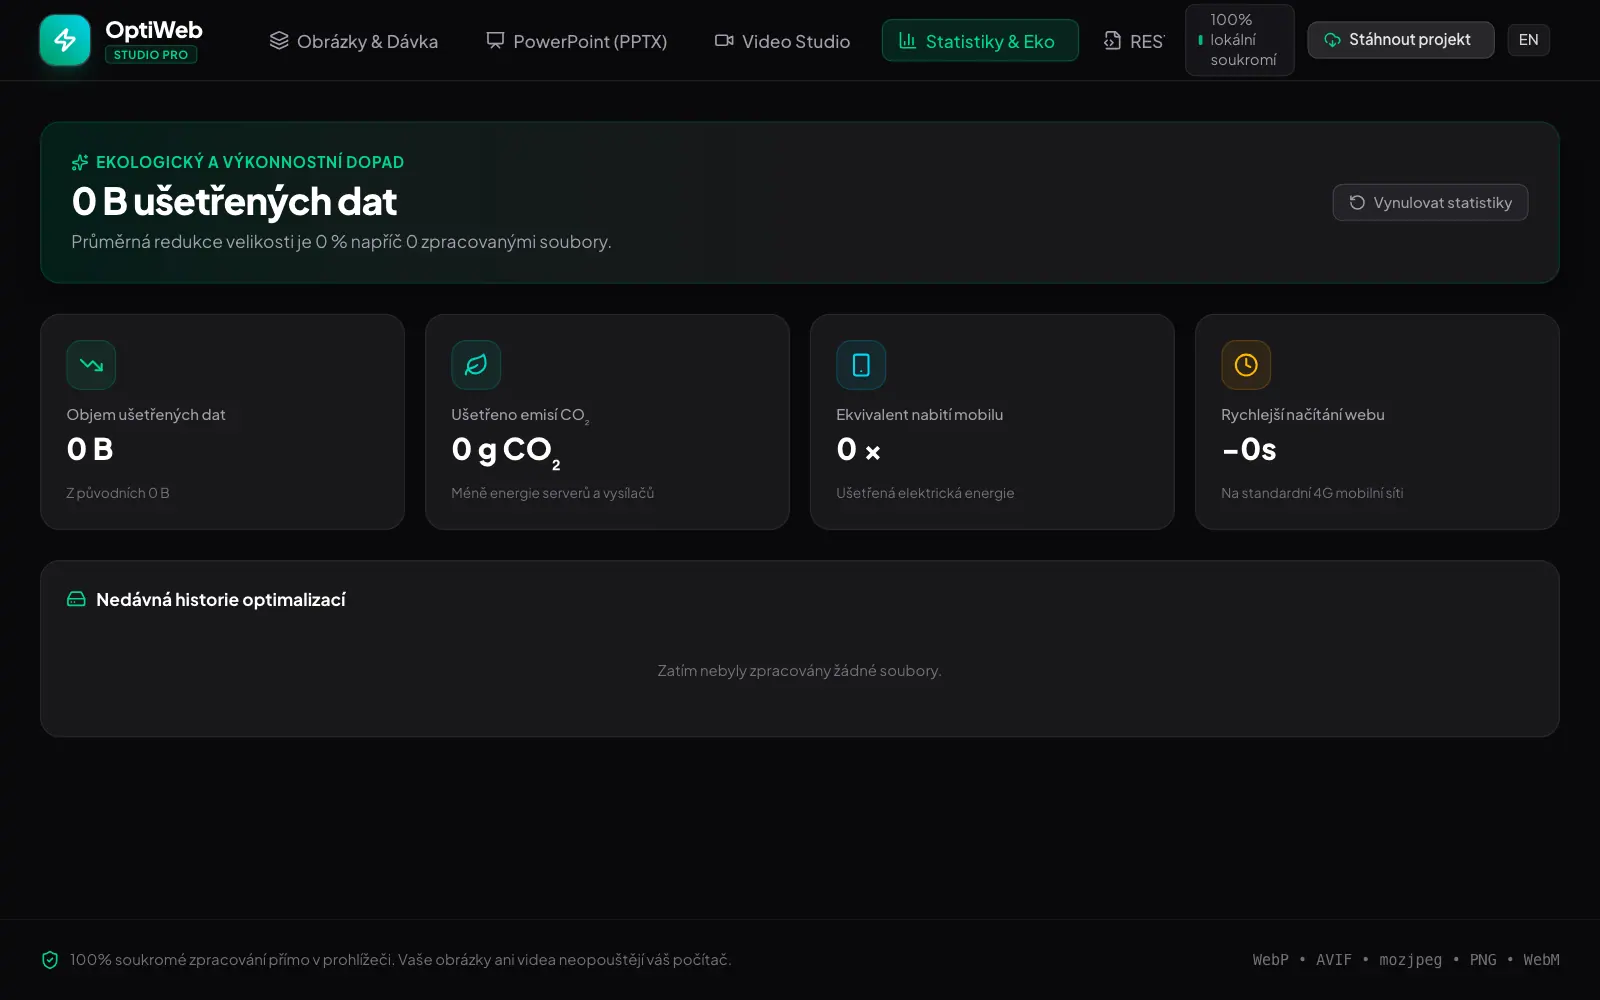Click the Průměrná redukce velikosti description text
The width and height of the screenshot is (1600, 1000).
pyautogui.click(x=341, y=242)
